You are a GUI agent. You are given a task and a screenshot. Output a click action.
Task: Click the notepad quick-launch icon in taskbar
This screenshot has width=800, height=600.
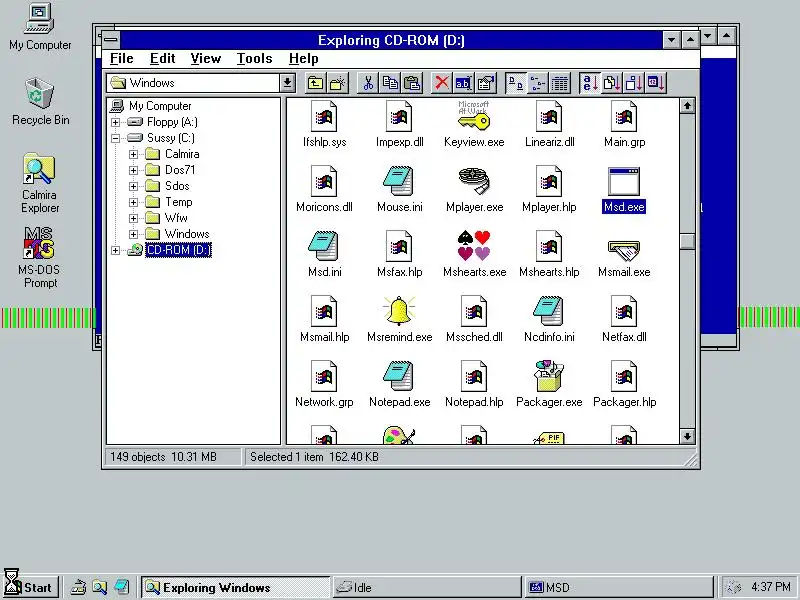pos(121,587)
